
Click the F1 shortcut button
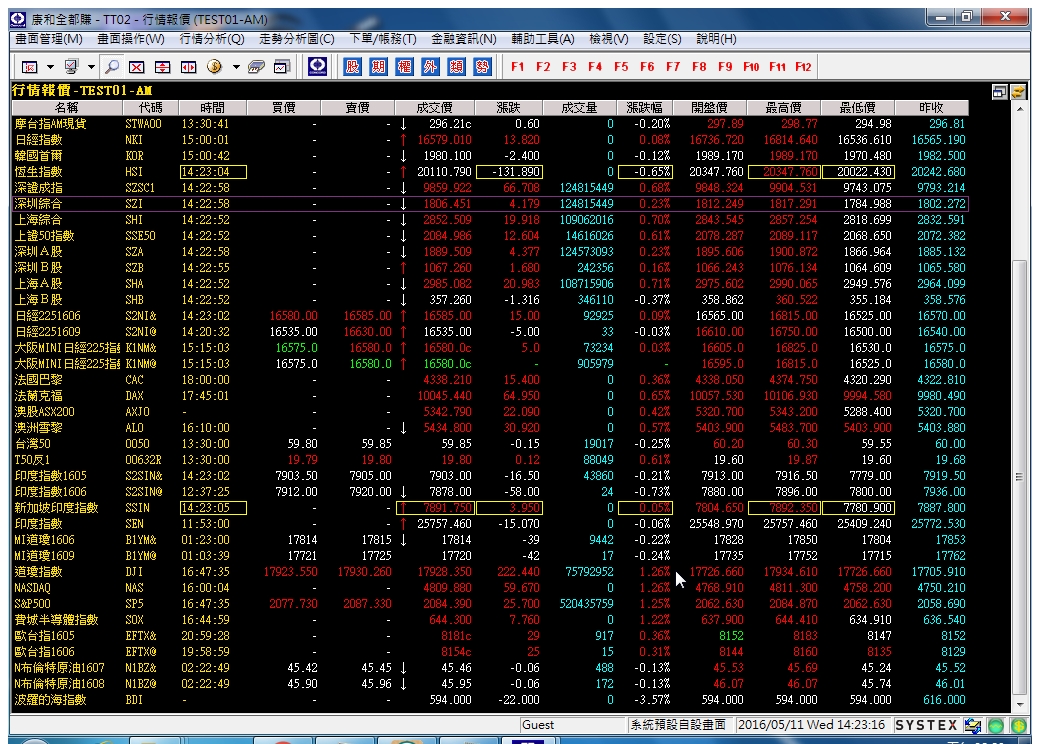point(517,67)
